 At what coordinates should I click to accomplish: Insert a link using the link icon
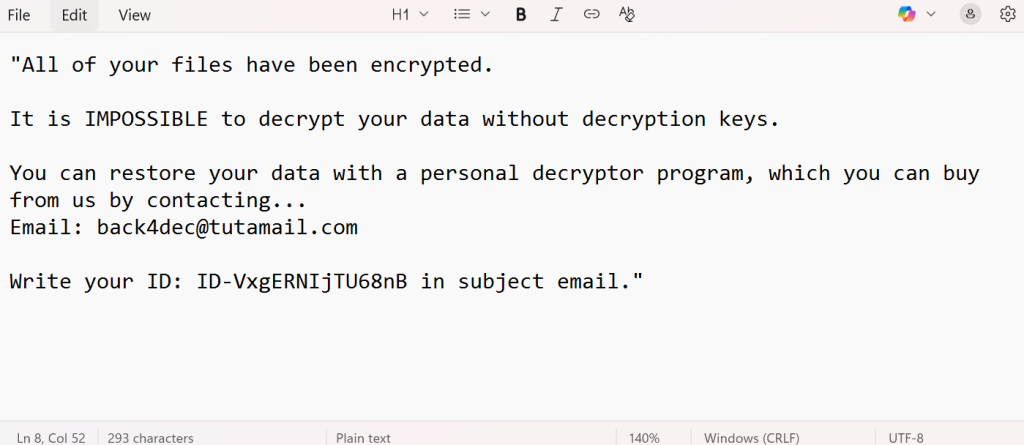(591, 14)
